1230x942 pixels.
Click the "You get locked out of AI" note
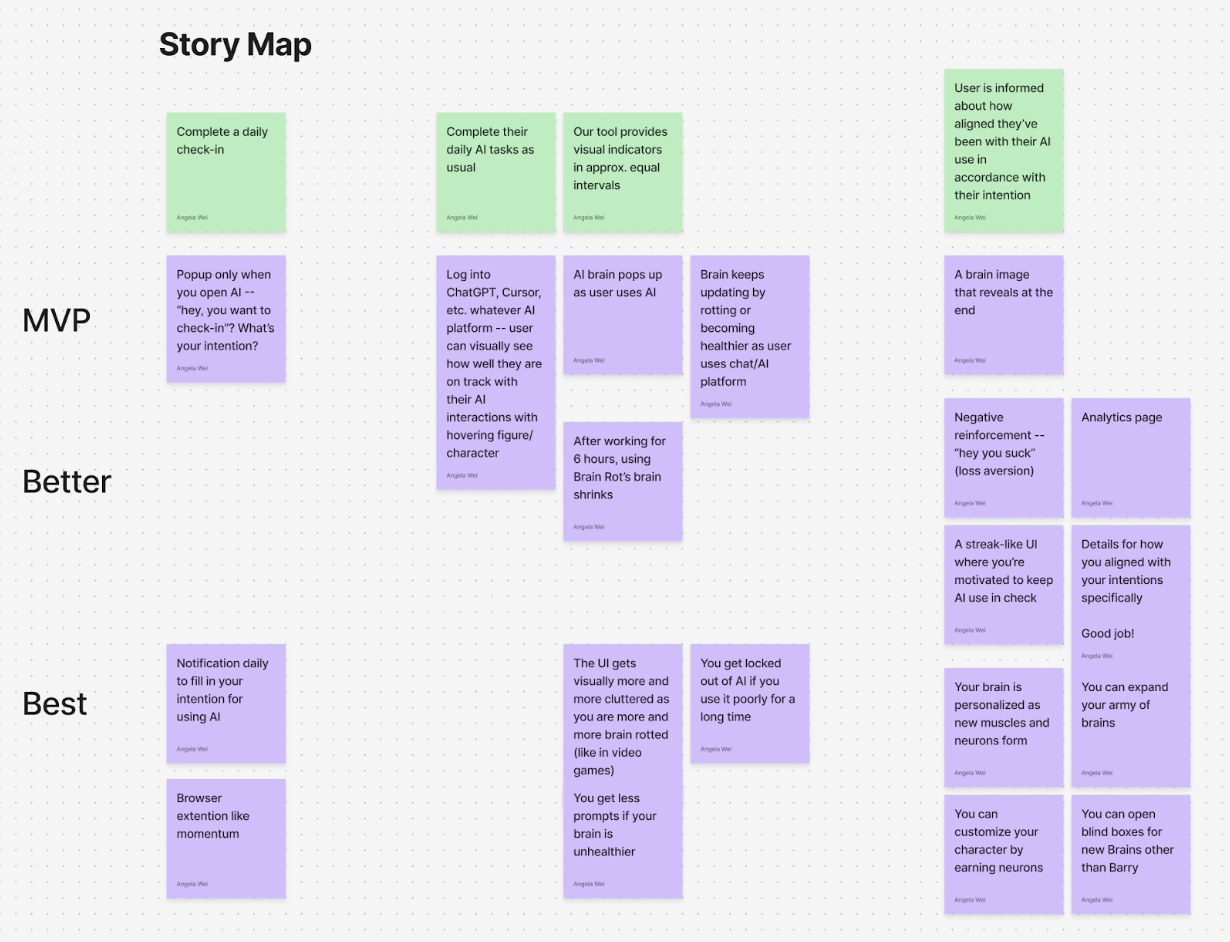[x=749, y=703]
